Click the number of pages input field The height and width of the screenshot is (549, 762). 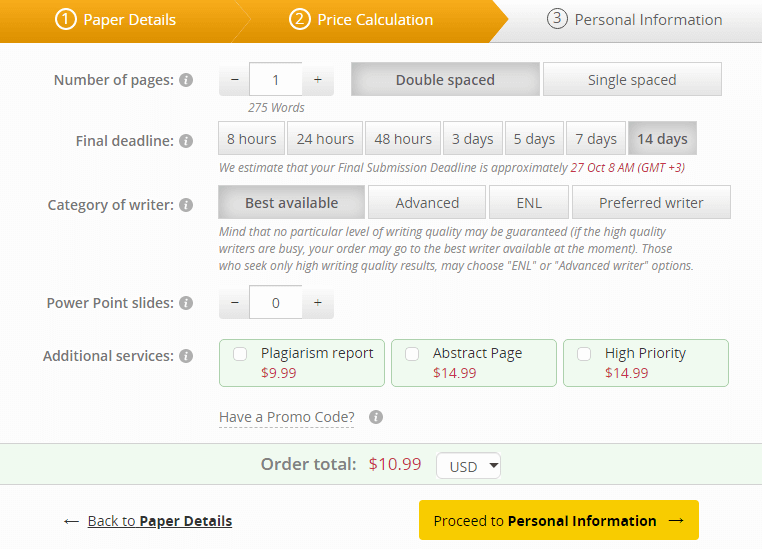[x=276, y=79]
